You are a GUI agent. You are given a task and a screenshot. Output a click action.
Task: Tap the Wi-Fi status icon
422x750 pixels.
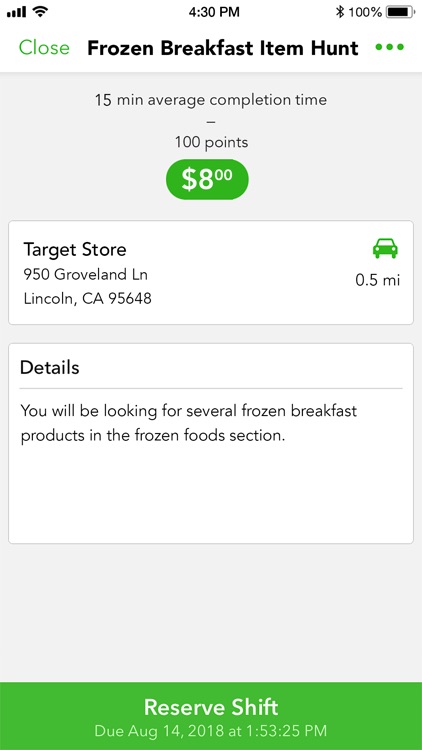point(41,12)
